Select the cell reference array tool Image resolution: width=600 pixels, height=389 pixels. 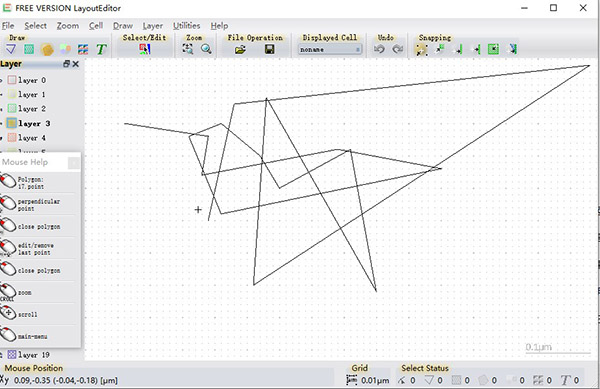pos(83,49)
